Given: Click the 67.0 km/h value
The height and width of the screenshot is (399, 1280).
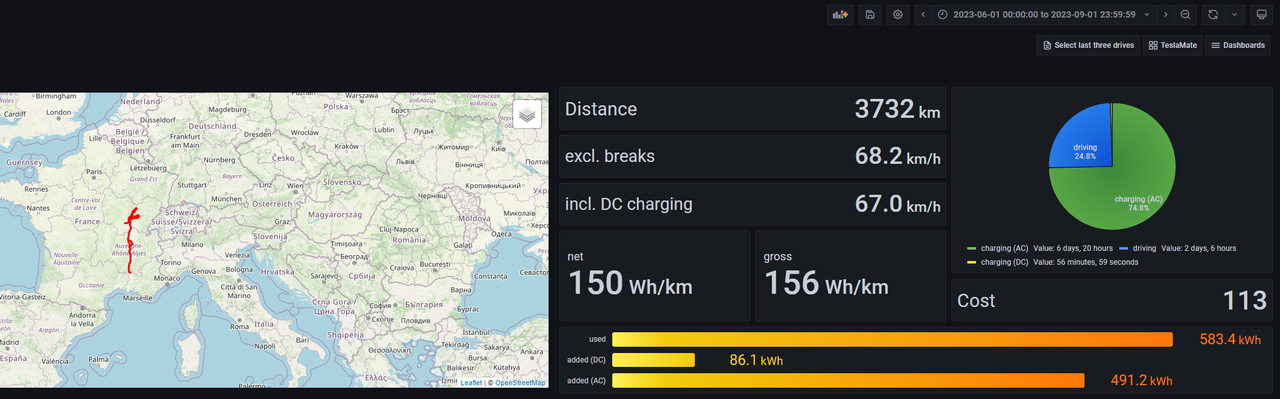Looking at the screenshot, I should coord(897,204).
